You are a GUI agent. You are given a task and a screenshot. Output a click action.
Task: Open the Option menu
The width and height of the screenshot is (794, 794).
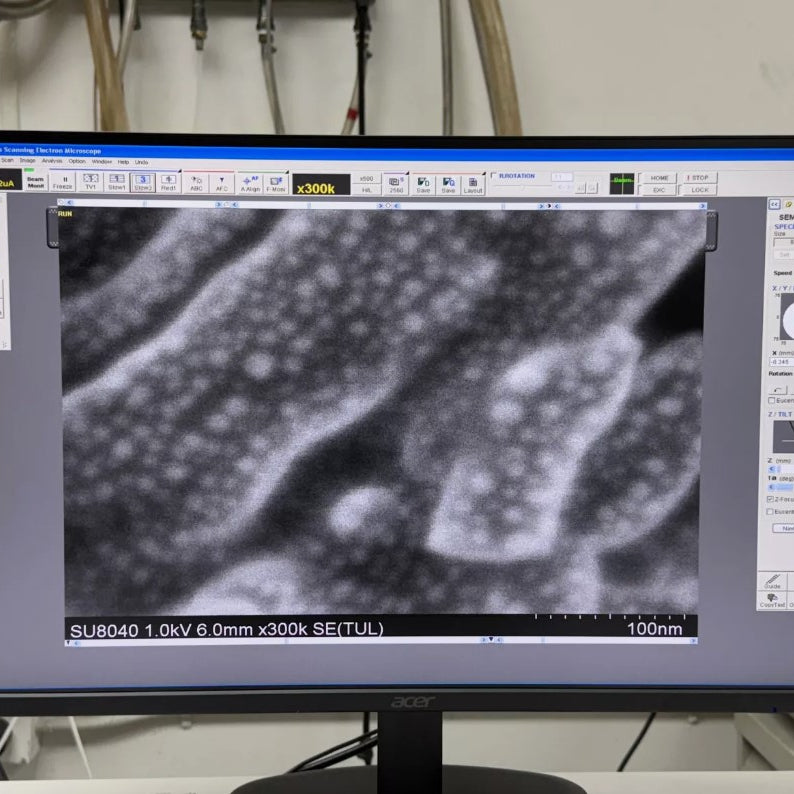coord(77,161)
